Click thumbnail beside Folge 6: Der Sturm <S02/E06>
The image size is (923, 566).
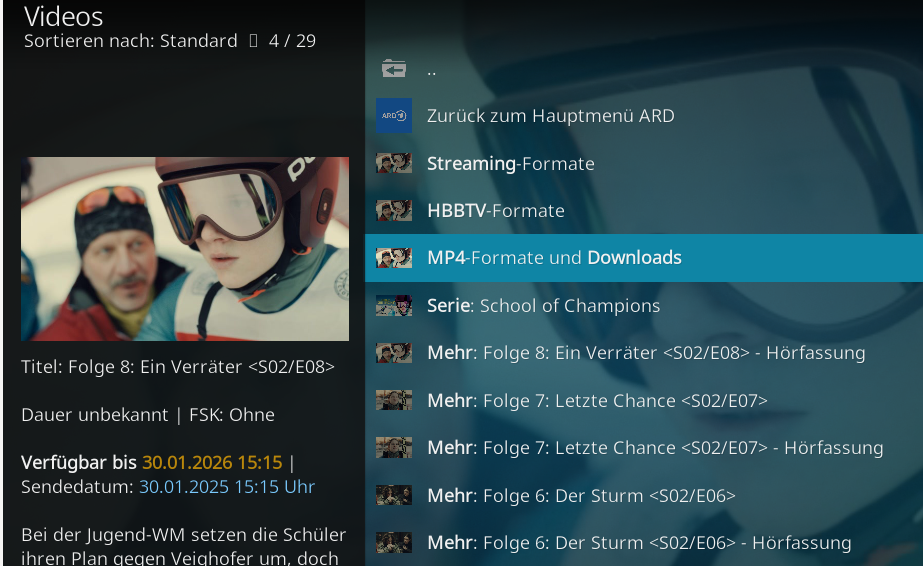click(394, 495)
